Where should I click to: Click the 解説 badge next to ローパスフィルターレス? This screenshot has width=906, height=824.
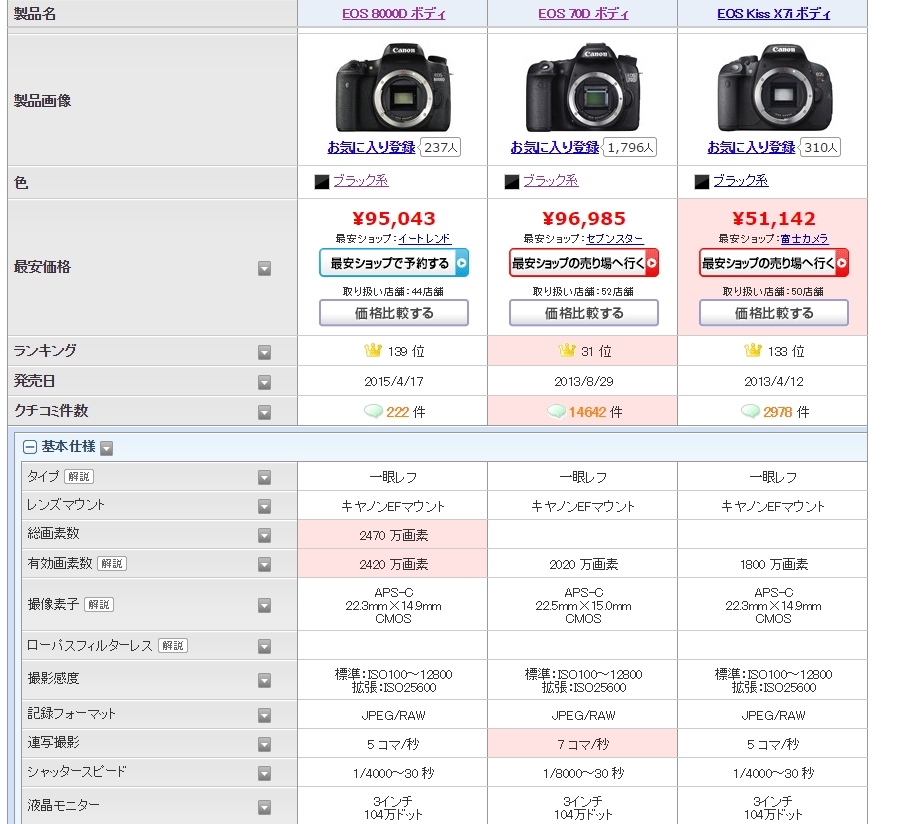point(173,645)
